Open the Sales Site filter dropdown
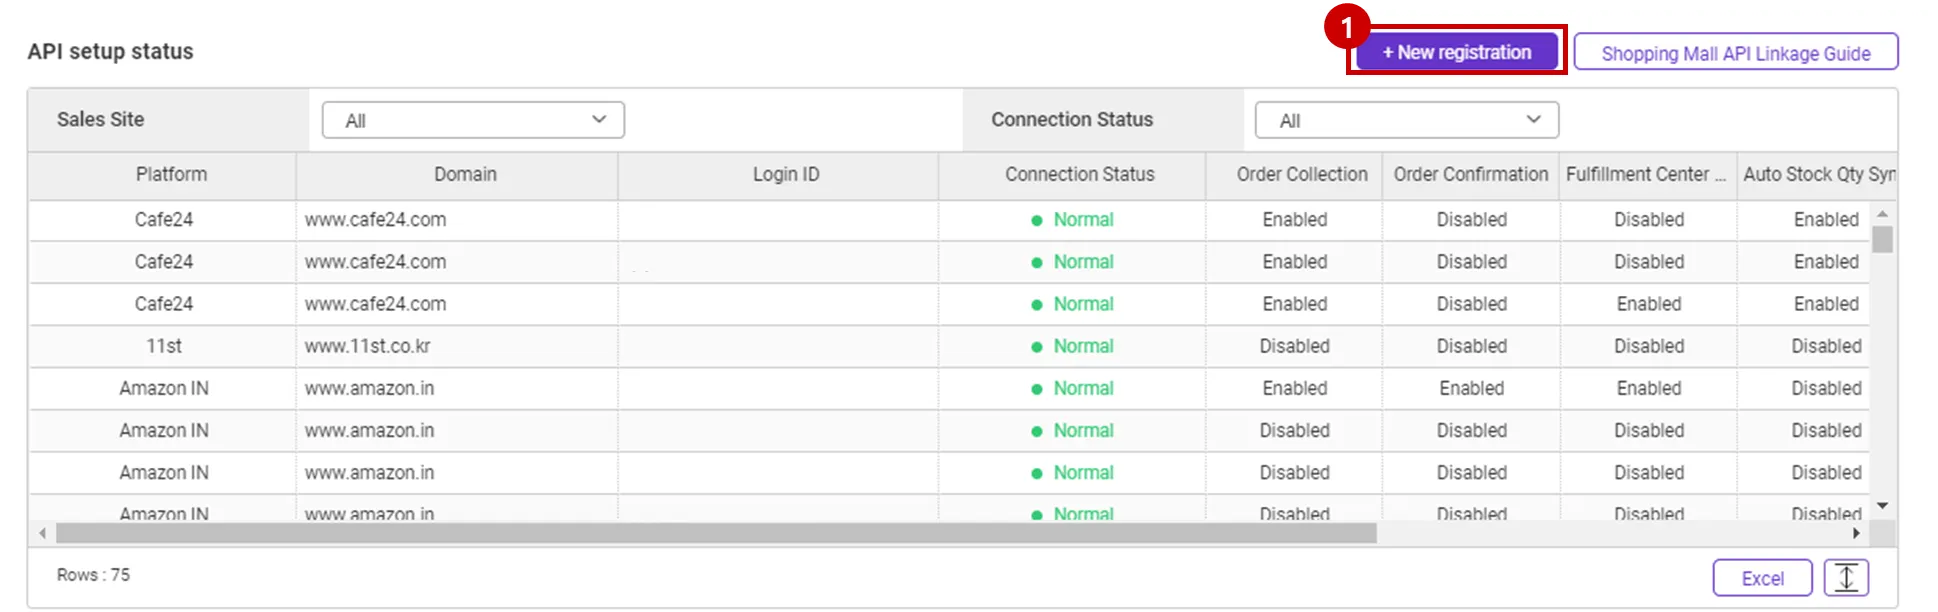Viewport: 1938px width, 612px height. 473,120
